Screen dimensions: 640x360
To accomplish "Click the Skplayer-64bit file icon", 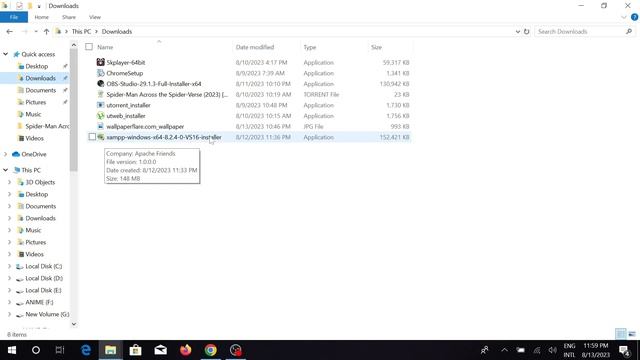I will tap(100, 62).
